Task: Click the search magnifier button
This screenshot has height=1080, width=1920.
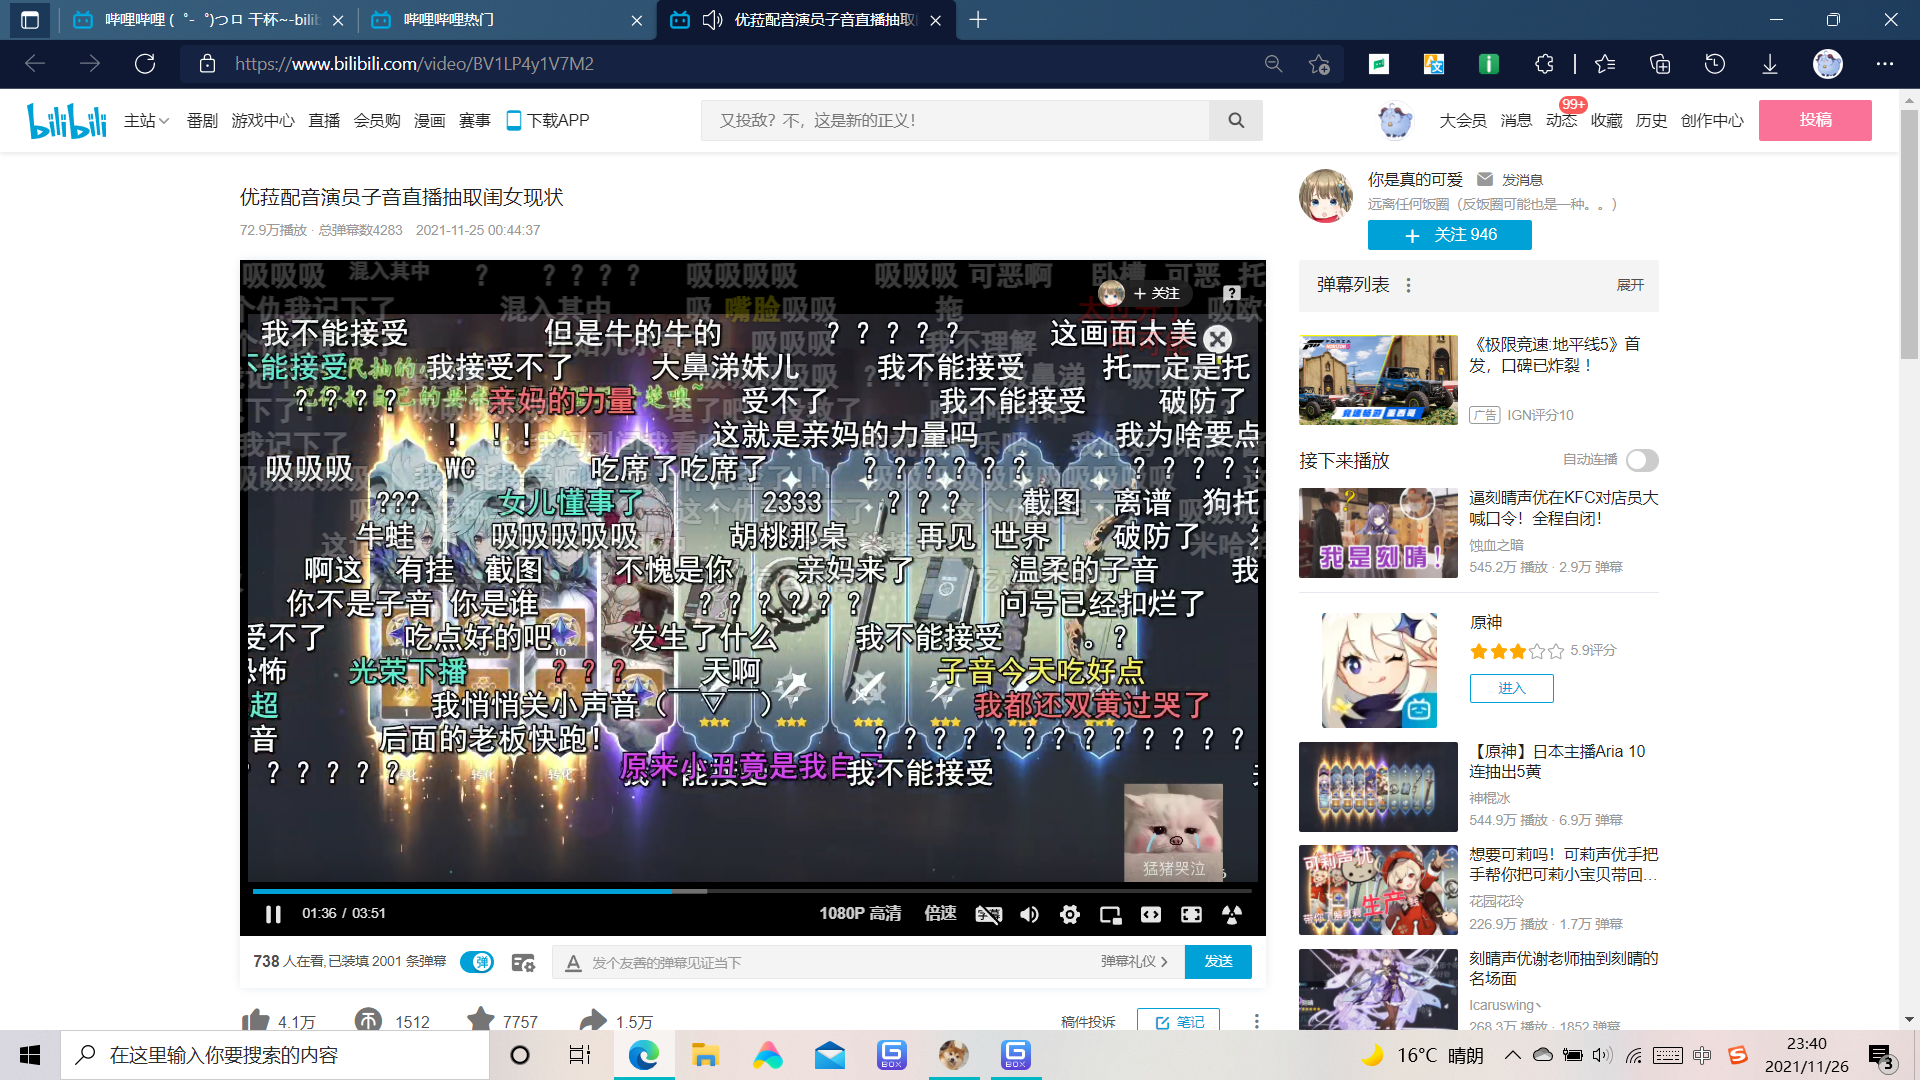Action: point(1236,120)
